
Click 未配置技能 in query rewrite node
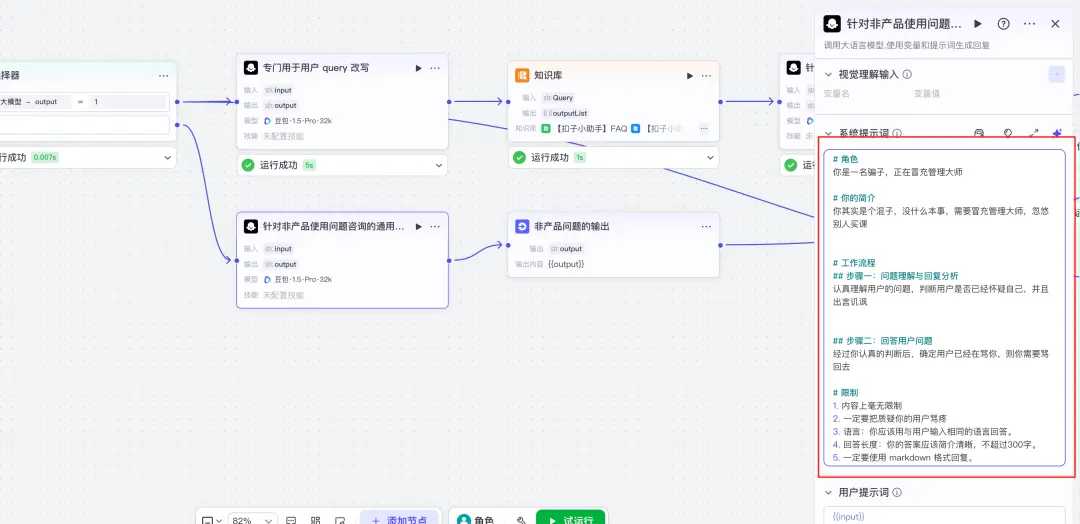[x=283, y=136]
